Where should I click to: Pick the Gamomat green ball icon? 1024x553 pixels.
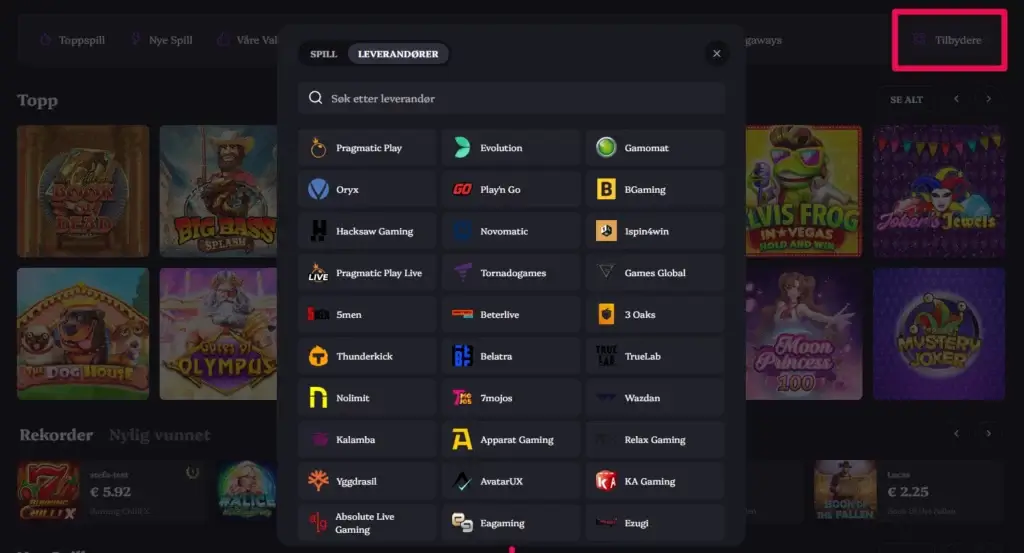point(606,148)
